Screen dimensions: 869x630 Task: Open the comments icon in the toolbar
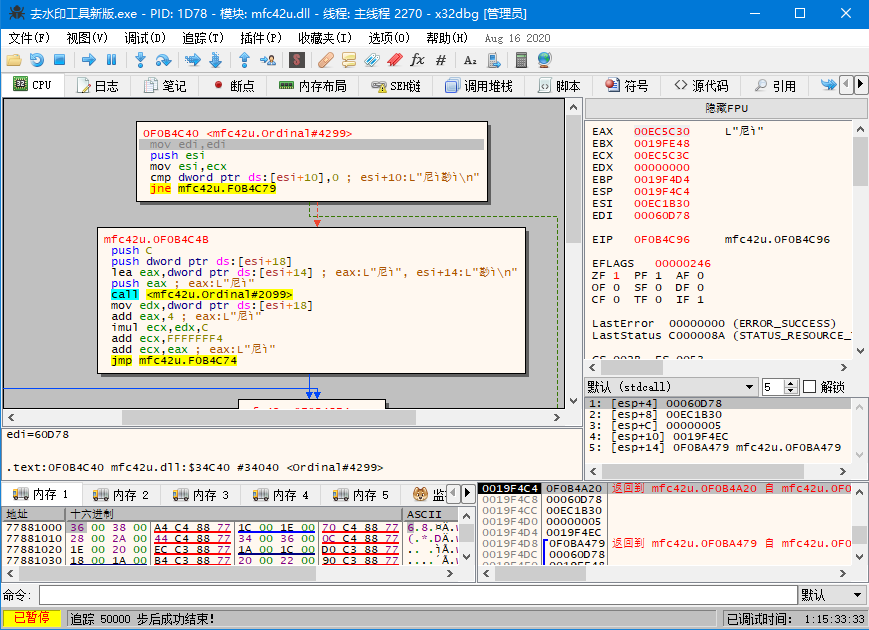point(349,60)
